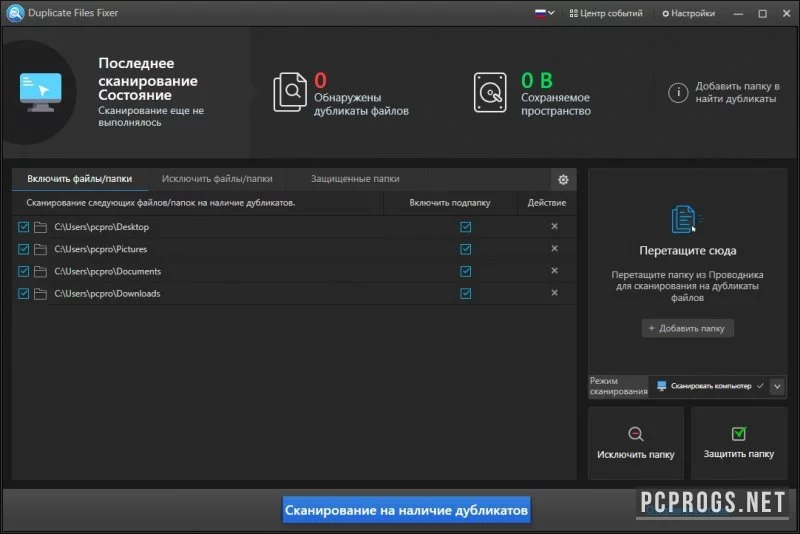800x534 pixels.
Task: Click the Duplicate Files Fixer app logo
Action: (x=15, y=13)
